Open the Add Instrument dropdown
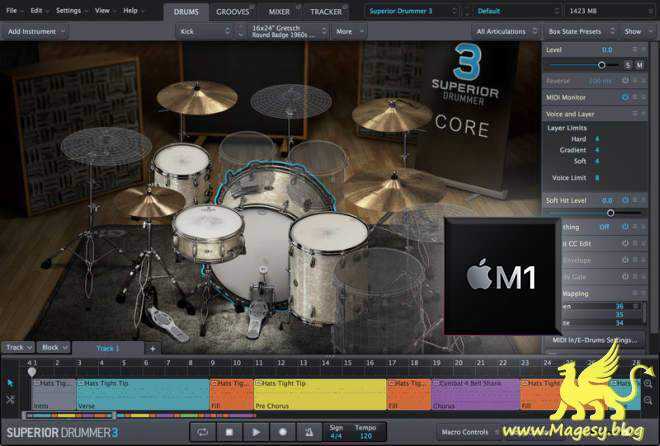This screenshot has width=660, height=446. pyautogui.click(x=35, y=32)
